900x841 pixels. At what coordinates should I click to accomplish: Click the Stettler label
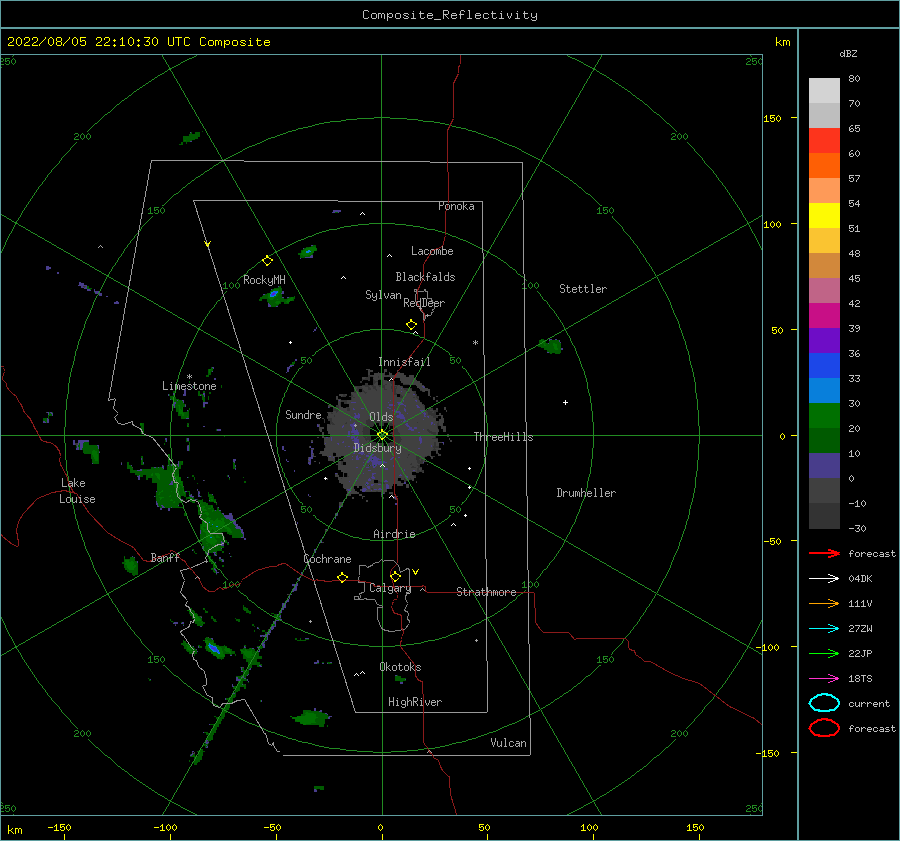tap(583, 289)
